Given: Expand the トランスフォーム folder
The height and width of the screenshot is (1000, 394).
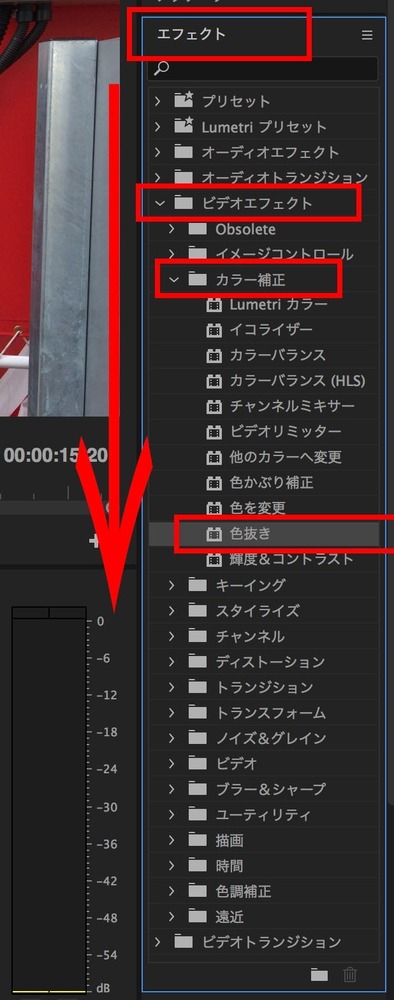Looking at the screenshot, I should [172, 712].
